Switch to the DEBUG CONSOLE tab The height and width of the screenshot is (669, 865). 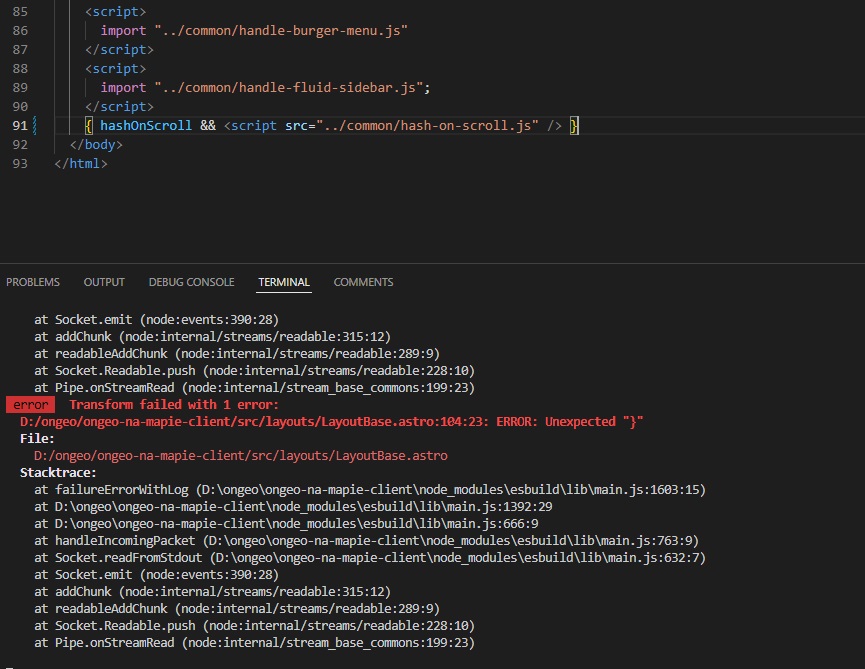coord(191,282)
